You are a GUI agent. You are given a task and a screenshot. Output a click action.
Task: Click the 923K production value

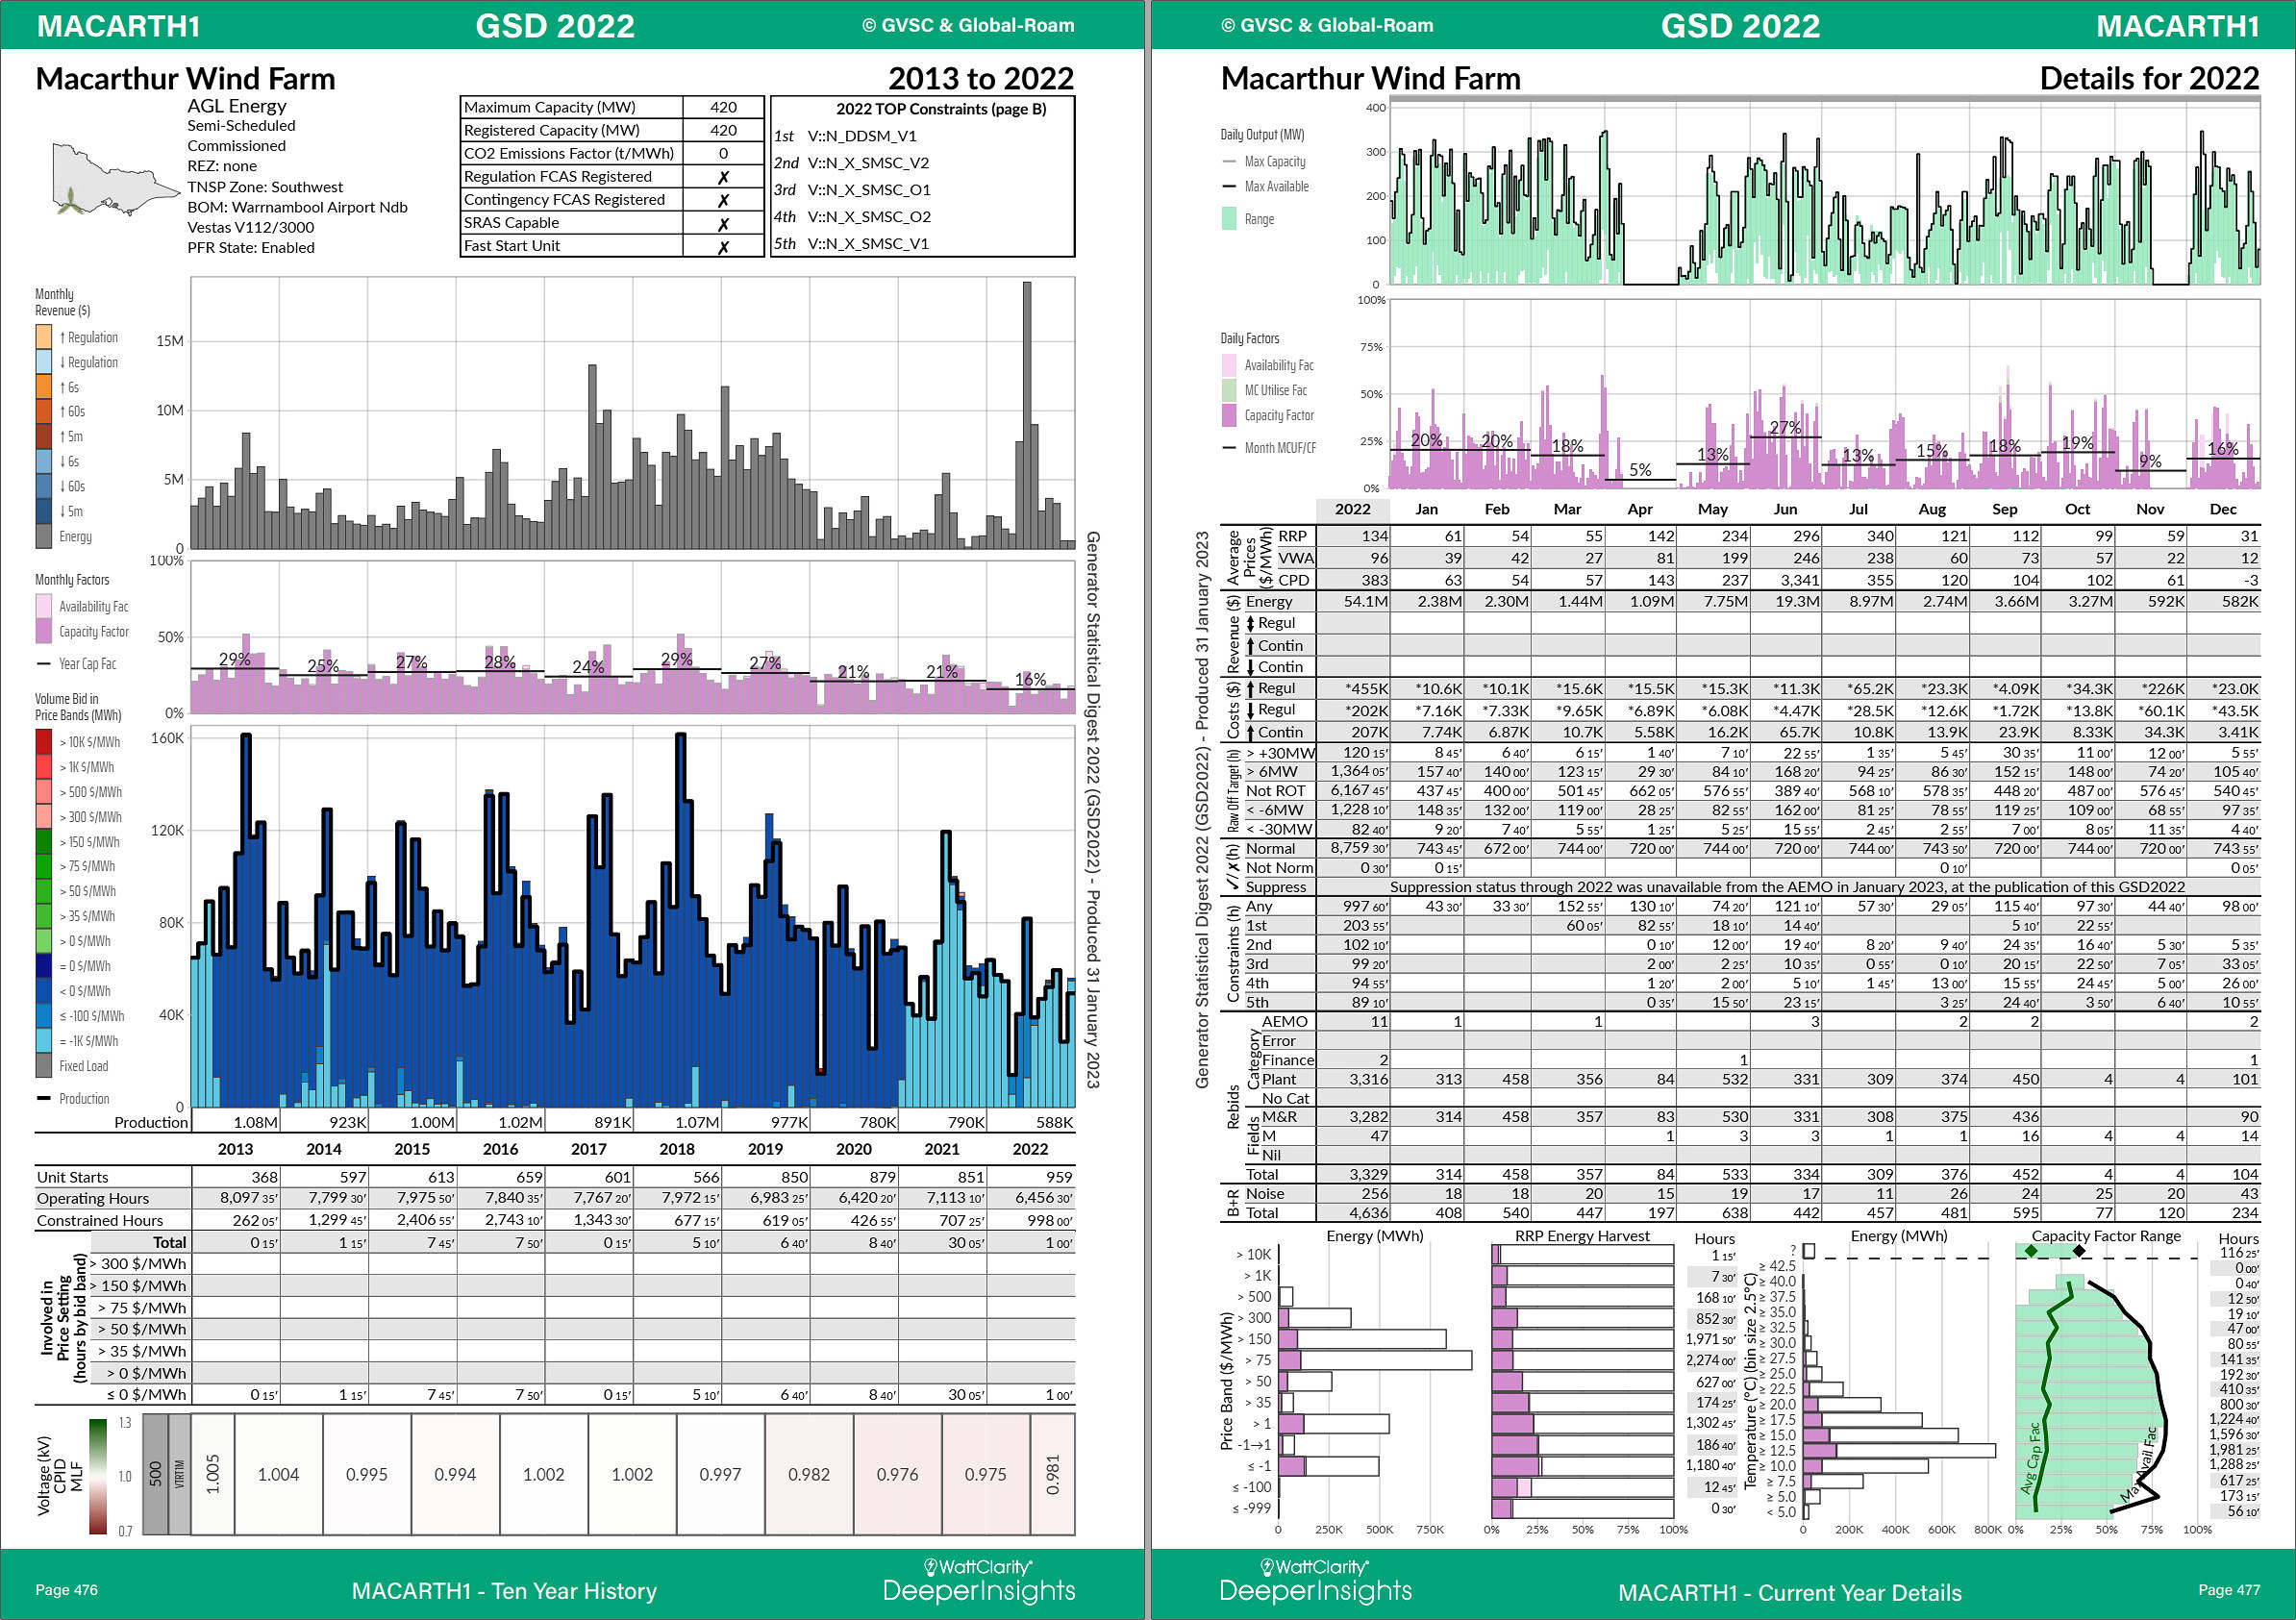(348, 1123)
